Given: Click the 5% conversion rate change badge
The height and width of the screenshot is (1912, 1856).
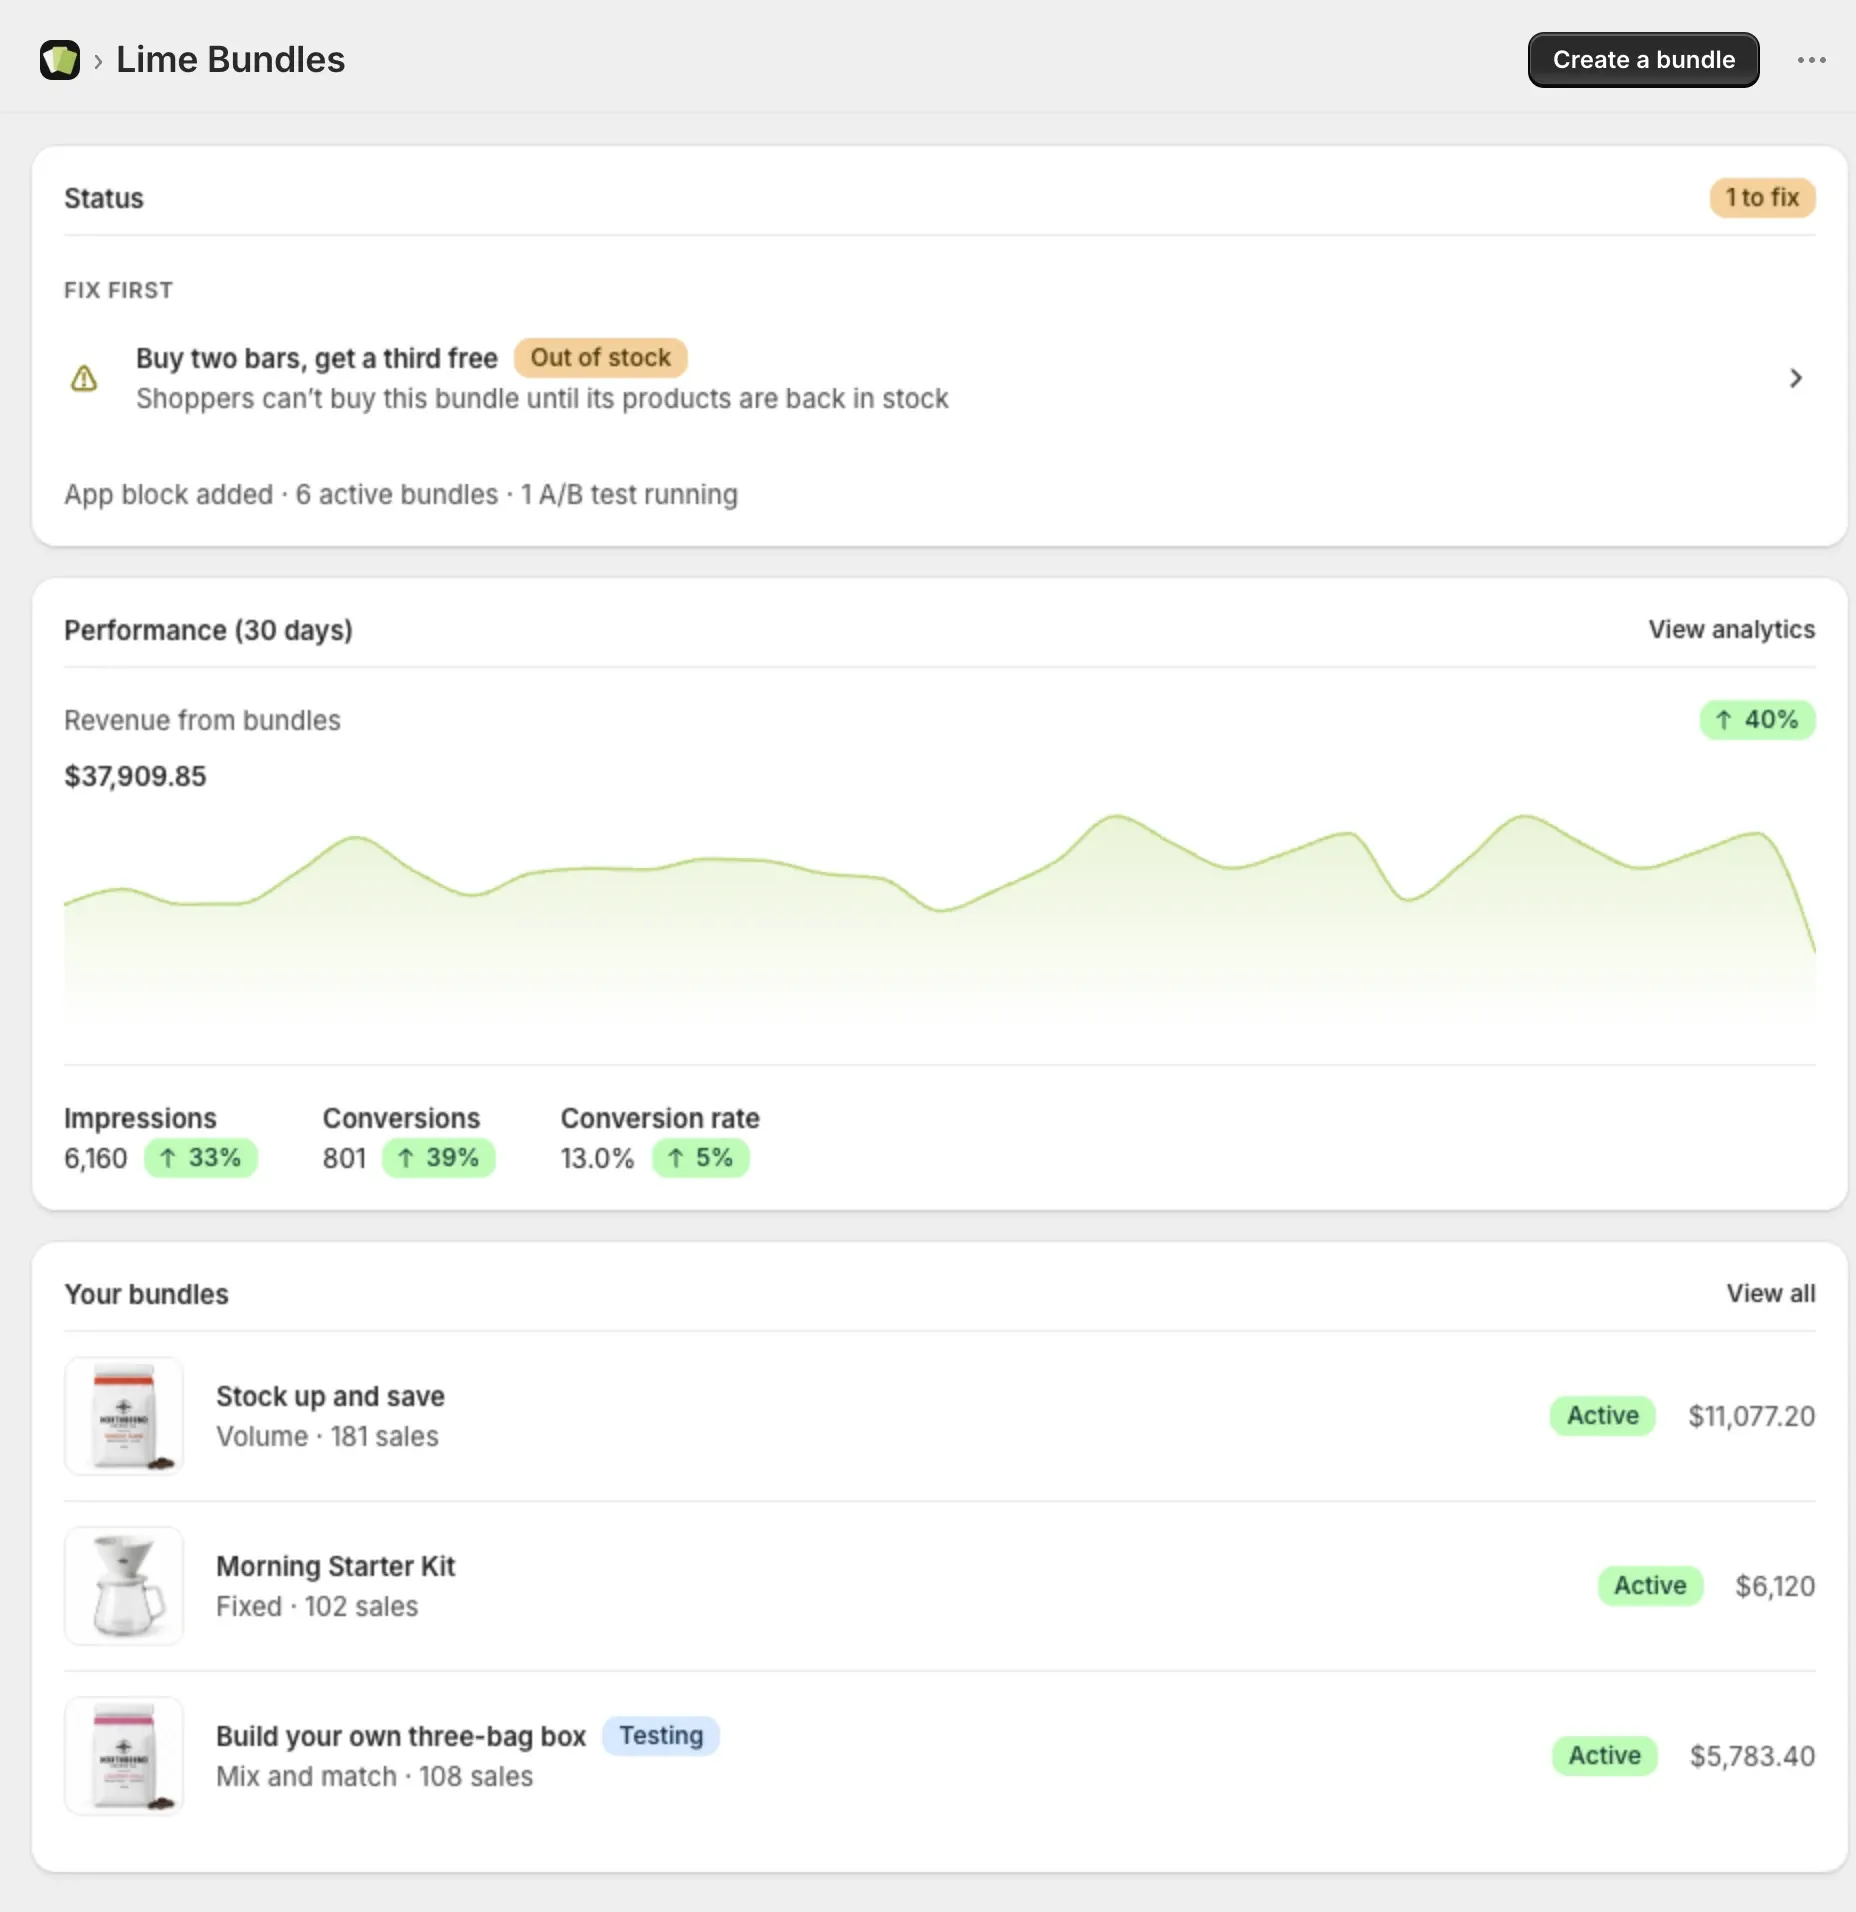Looking at the screenshot, I should (x=701, y=1158).
